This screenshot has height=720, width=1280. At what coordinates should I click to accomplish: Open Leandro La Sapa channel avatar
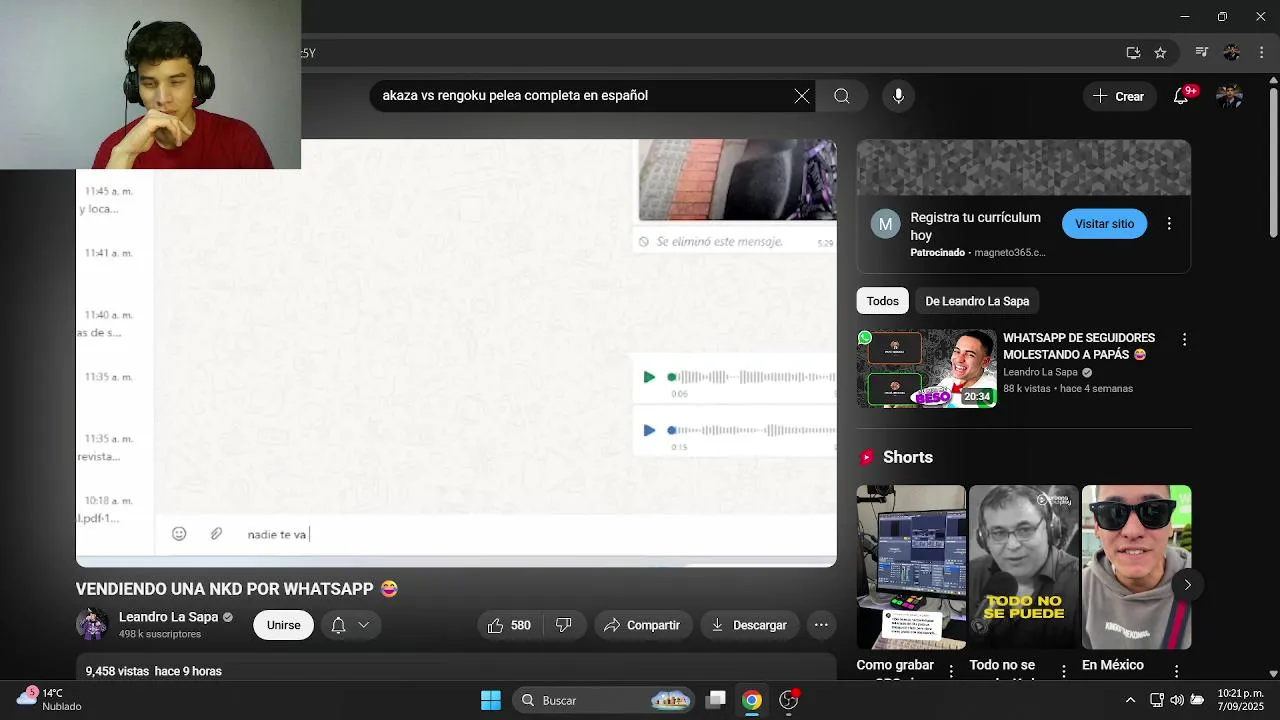click(92, 625)
